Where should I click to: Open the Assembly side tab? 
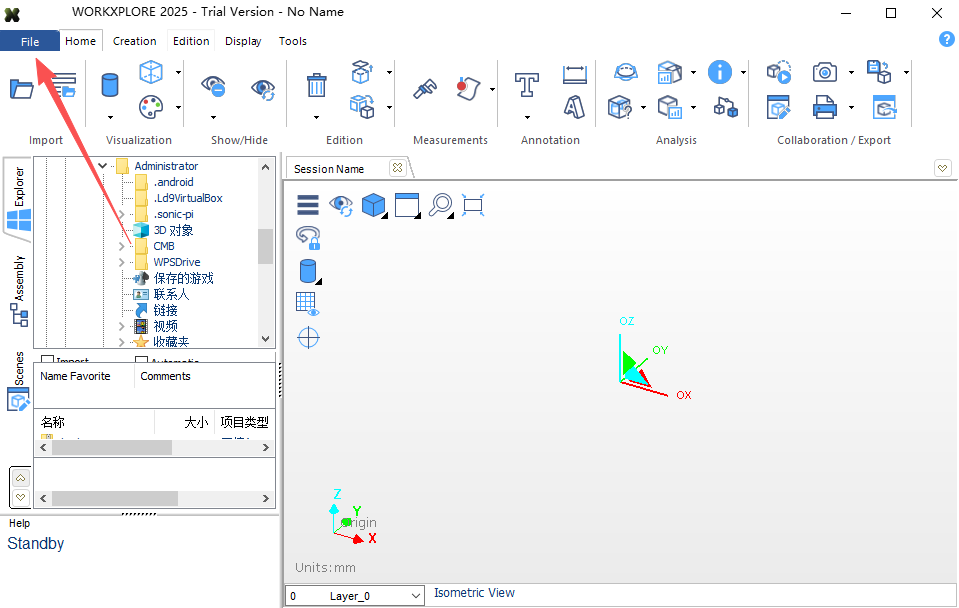click(x=19, y=291)
